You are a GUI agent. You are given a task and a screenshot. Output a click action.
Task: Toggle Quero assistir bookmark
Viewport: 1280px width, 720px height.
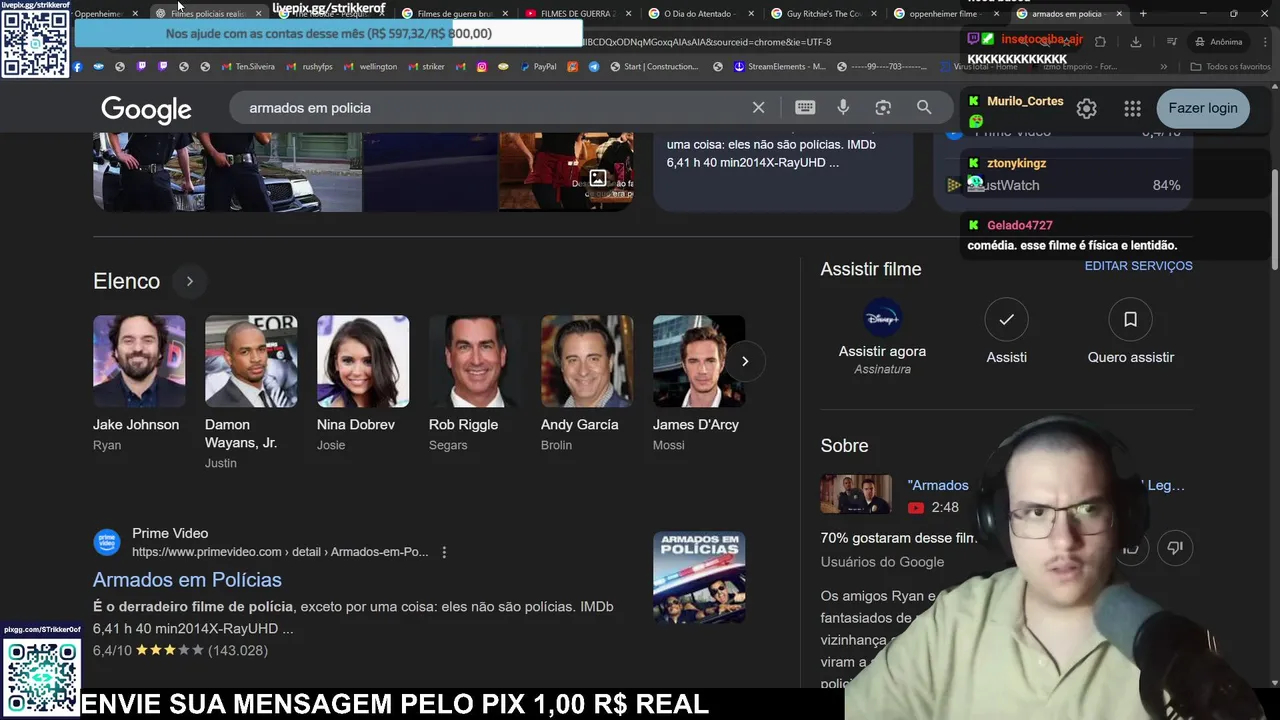1130,319
